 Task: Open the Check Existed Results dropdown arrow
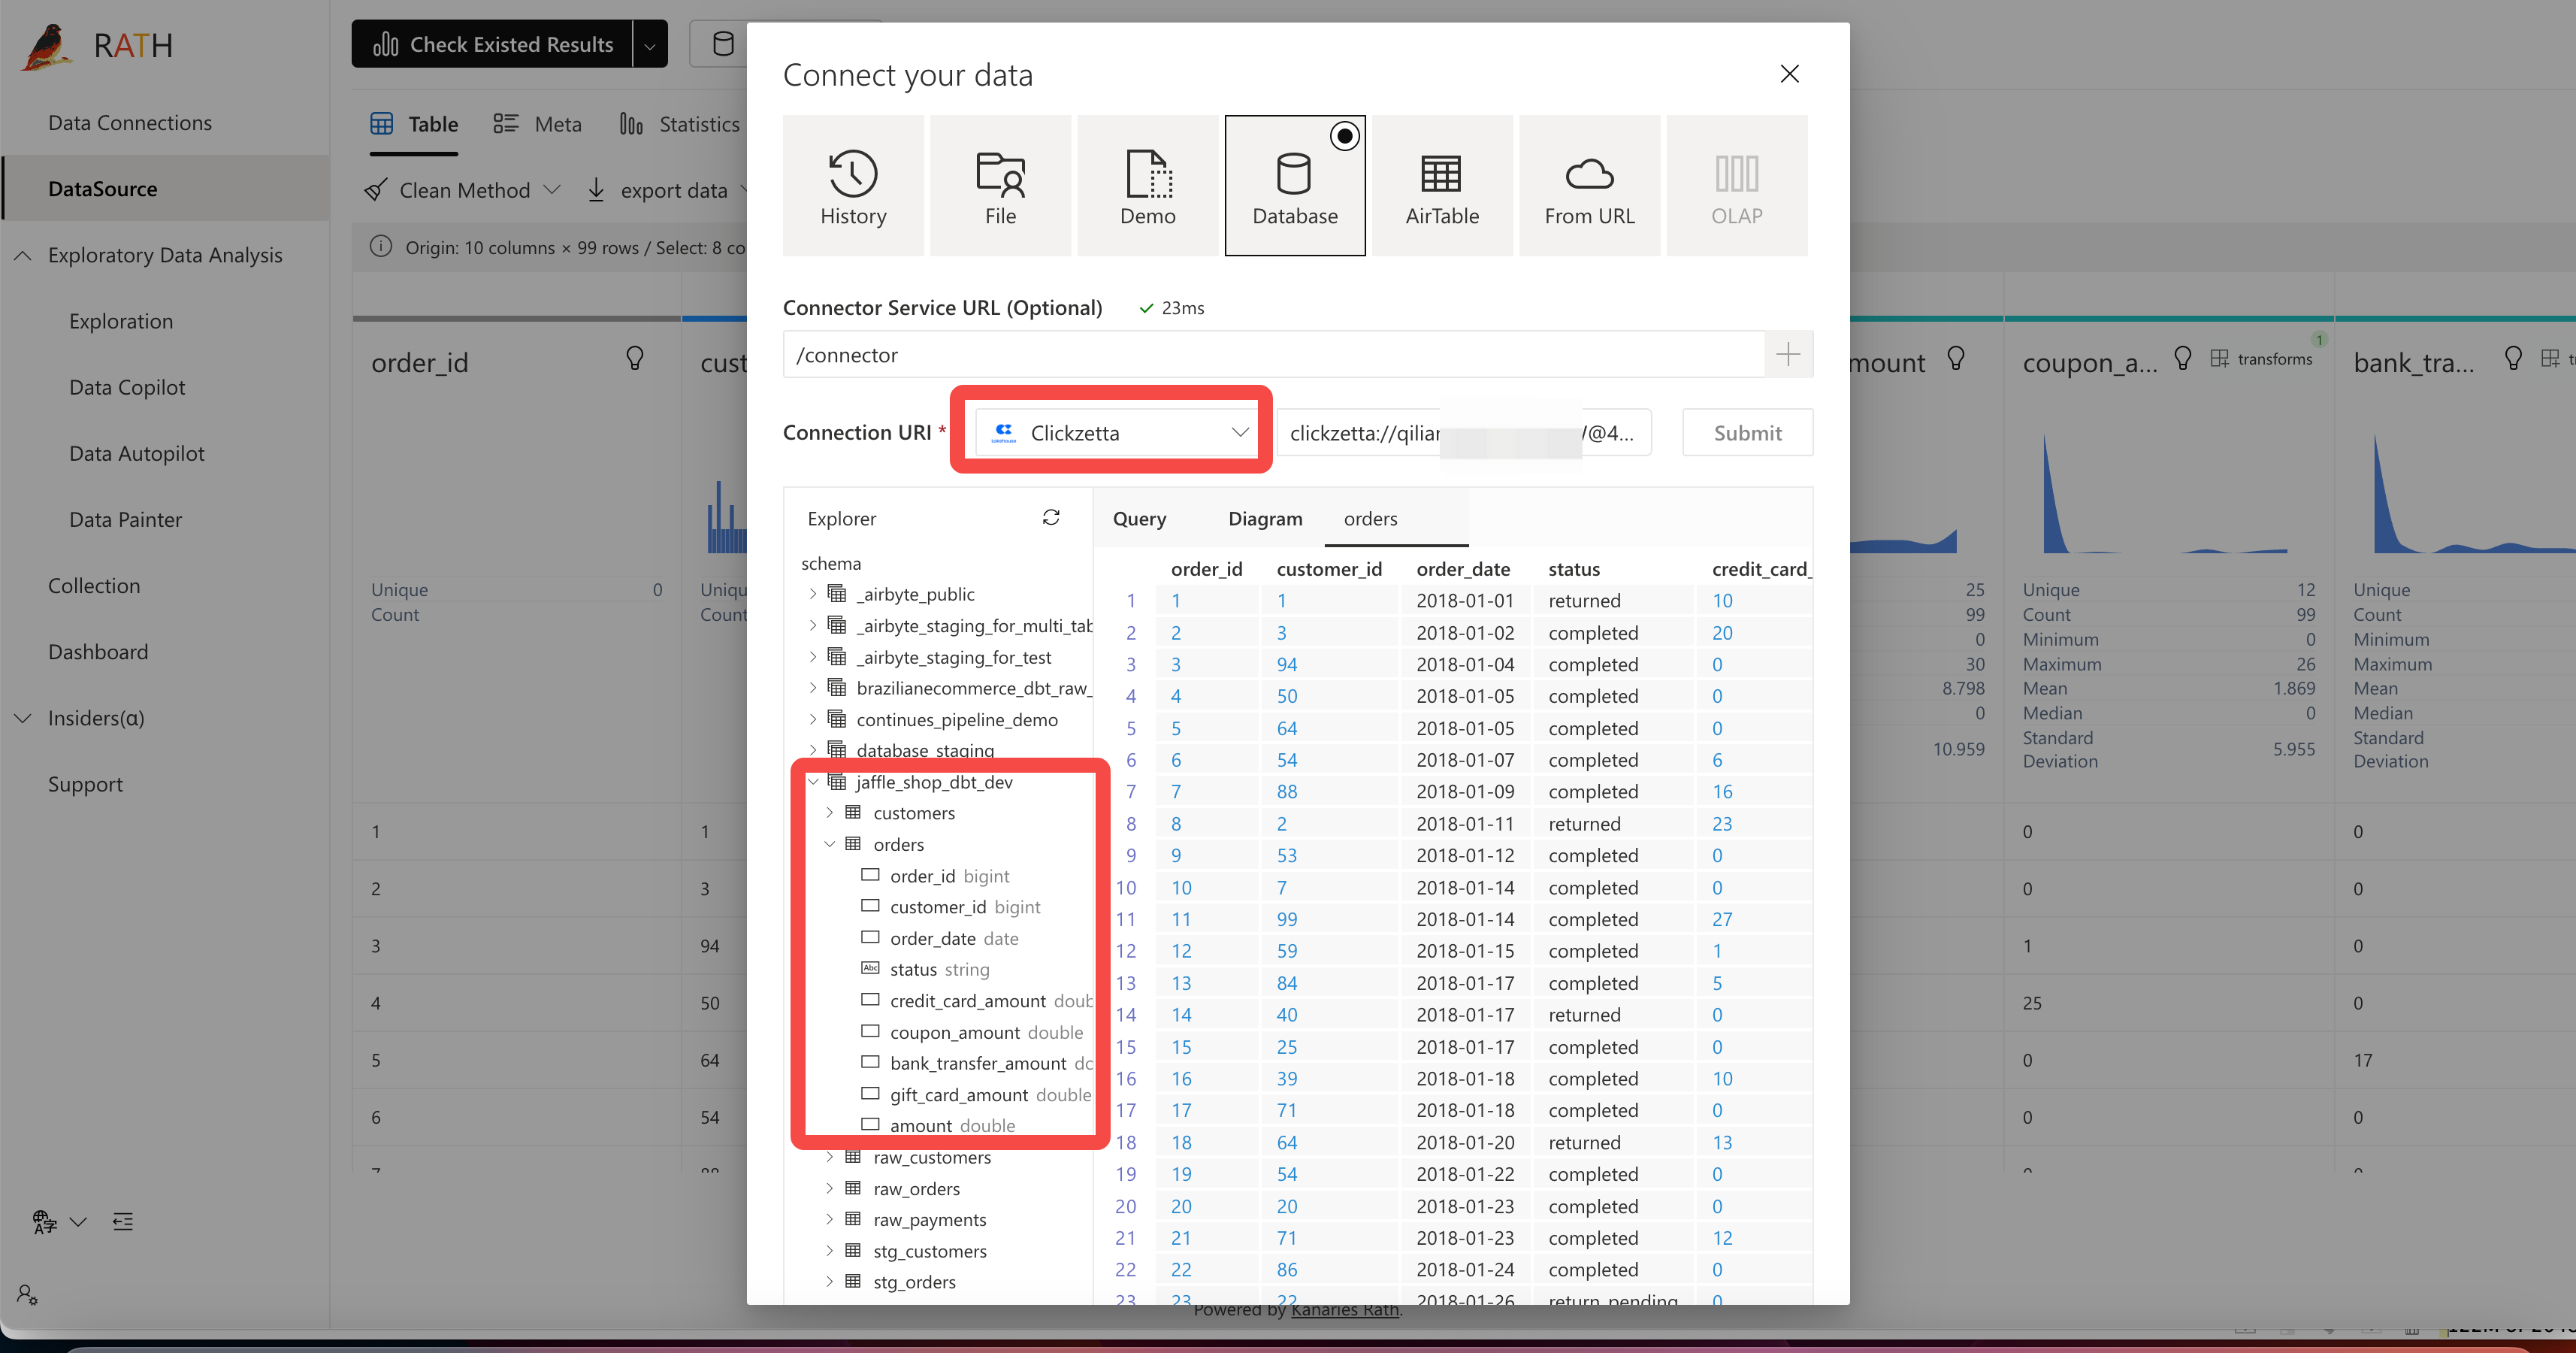pos(650,45)
